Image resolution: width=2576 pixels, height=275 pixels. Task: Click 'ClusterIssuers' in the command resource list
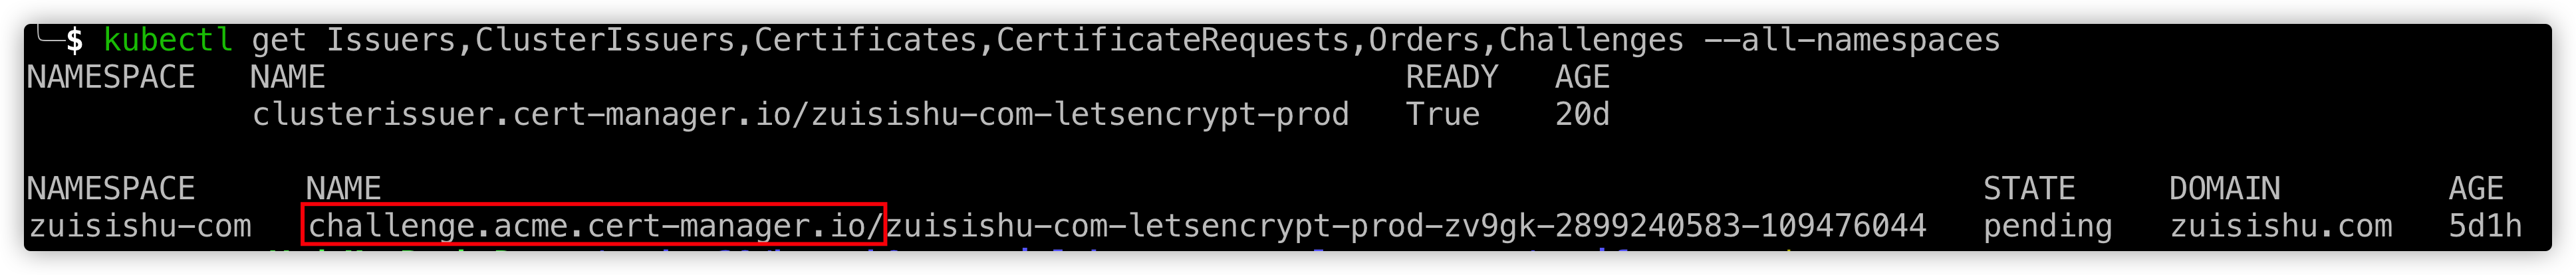605,40
